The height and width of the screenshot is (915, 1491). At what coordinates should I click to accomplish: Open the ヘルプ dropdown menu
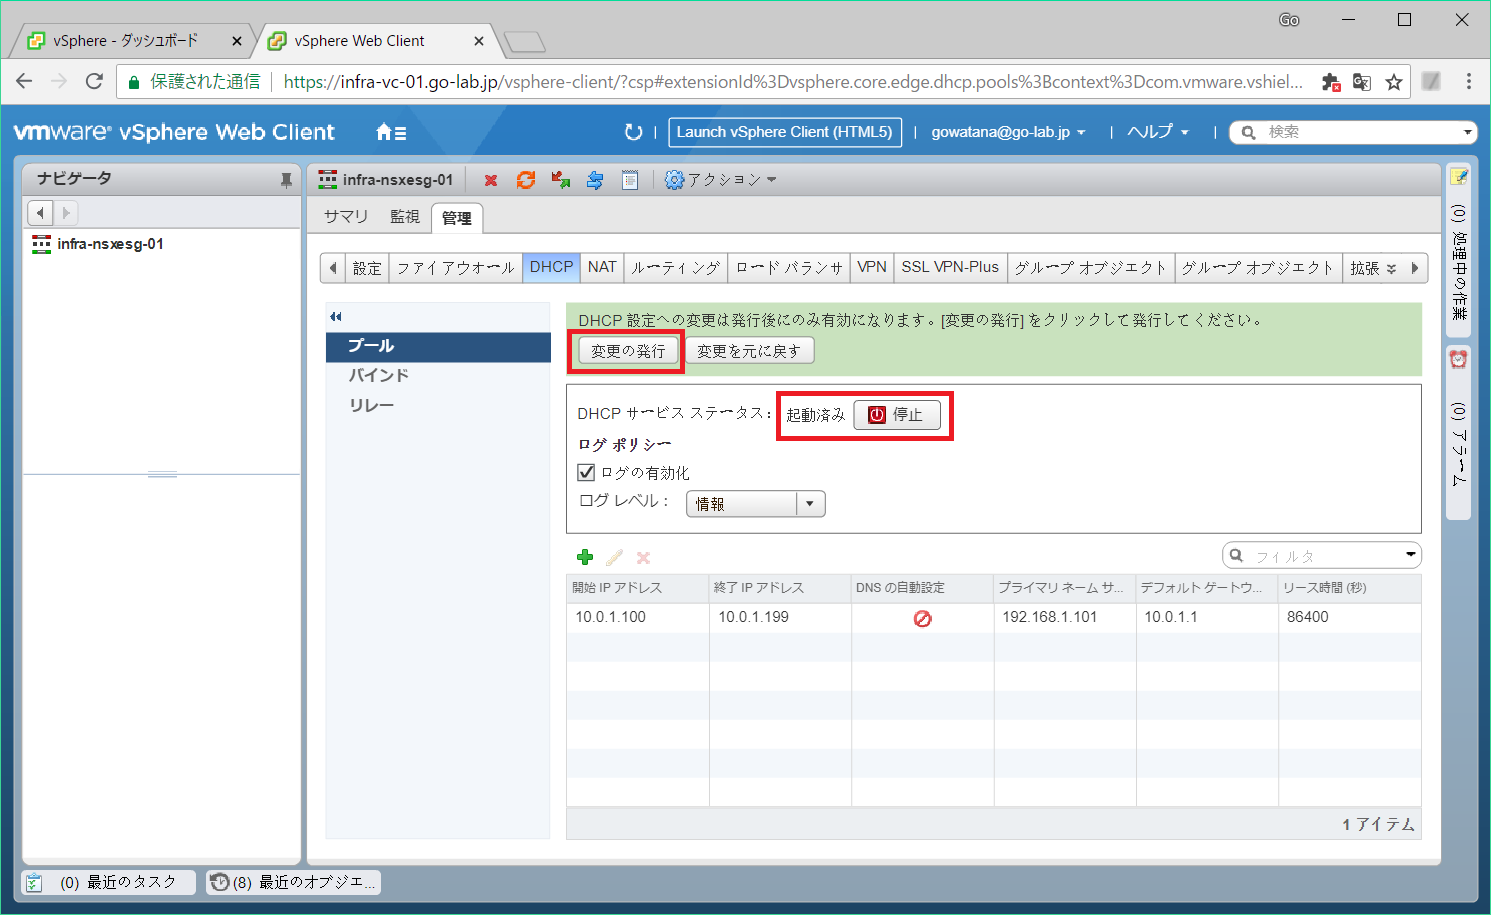(x=1158, y=132)
